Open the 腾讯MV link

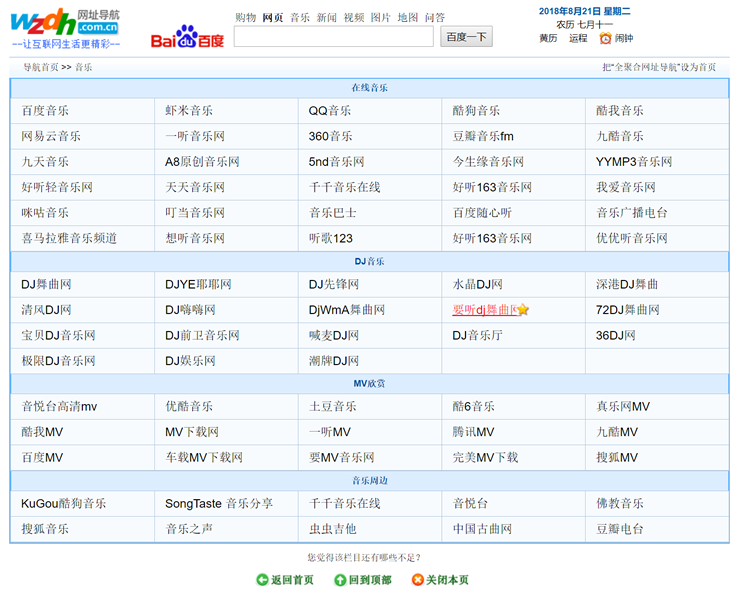[x=473, y=432]
